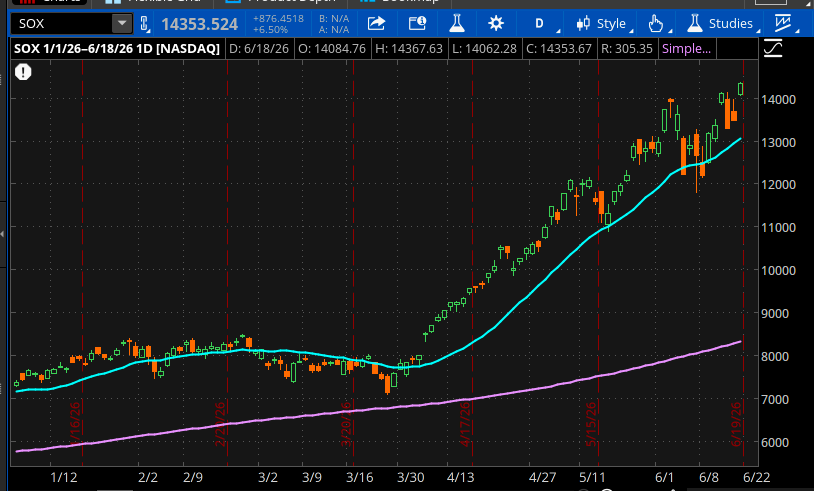Click the latest green candle near 14353
This screenshot has height=491, width=814.
tap(740, 89)
